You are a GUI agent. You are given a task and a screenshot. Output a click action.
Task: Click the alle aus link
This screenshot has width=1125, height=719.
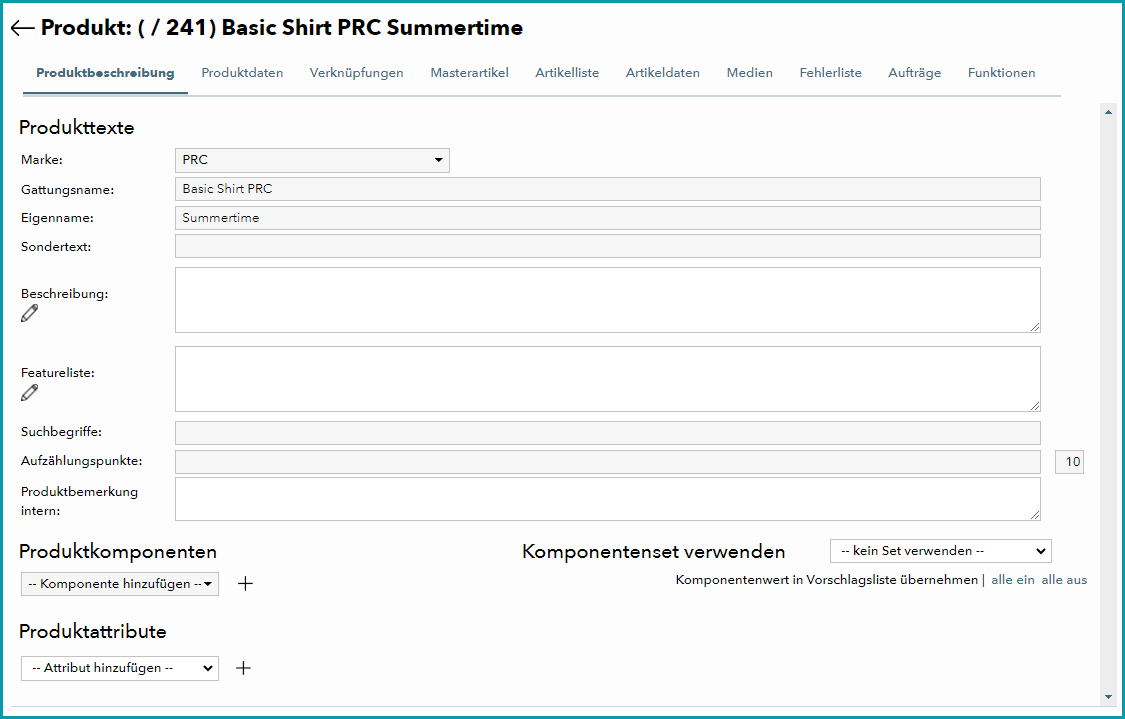point(1064,580)
